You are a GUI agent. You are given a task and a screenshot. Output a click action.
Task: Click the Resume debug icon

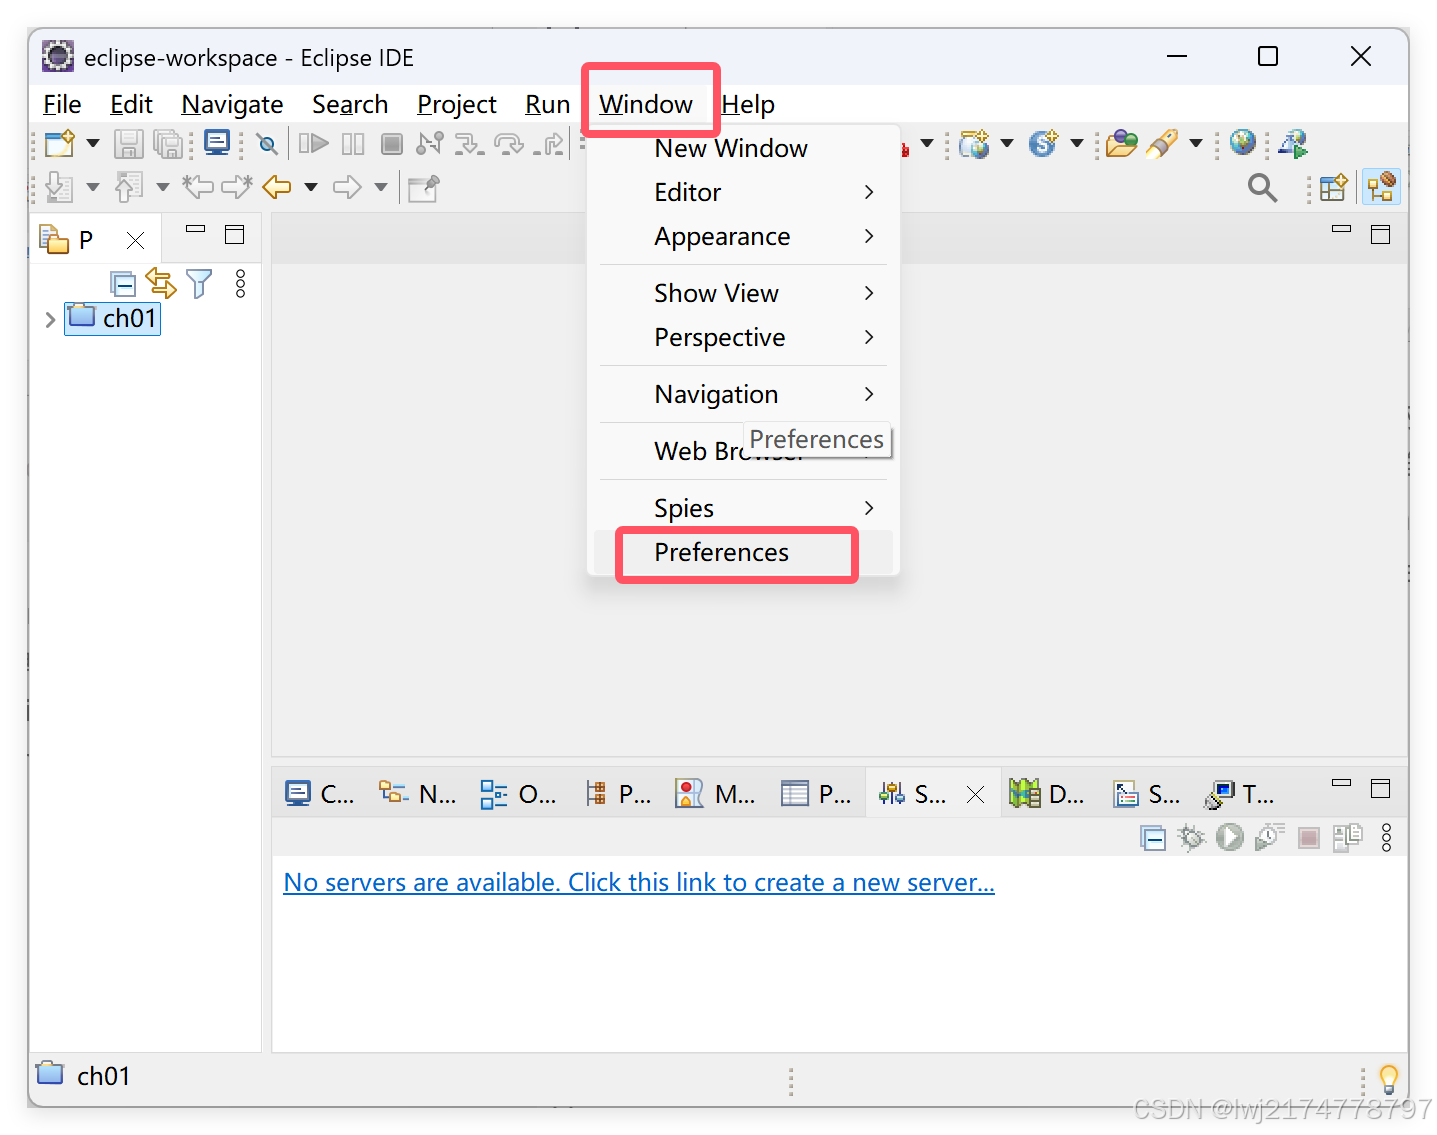point(314,144)
